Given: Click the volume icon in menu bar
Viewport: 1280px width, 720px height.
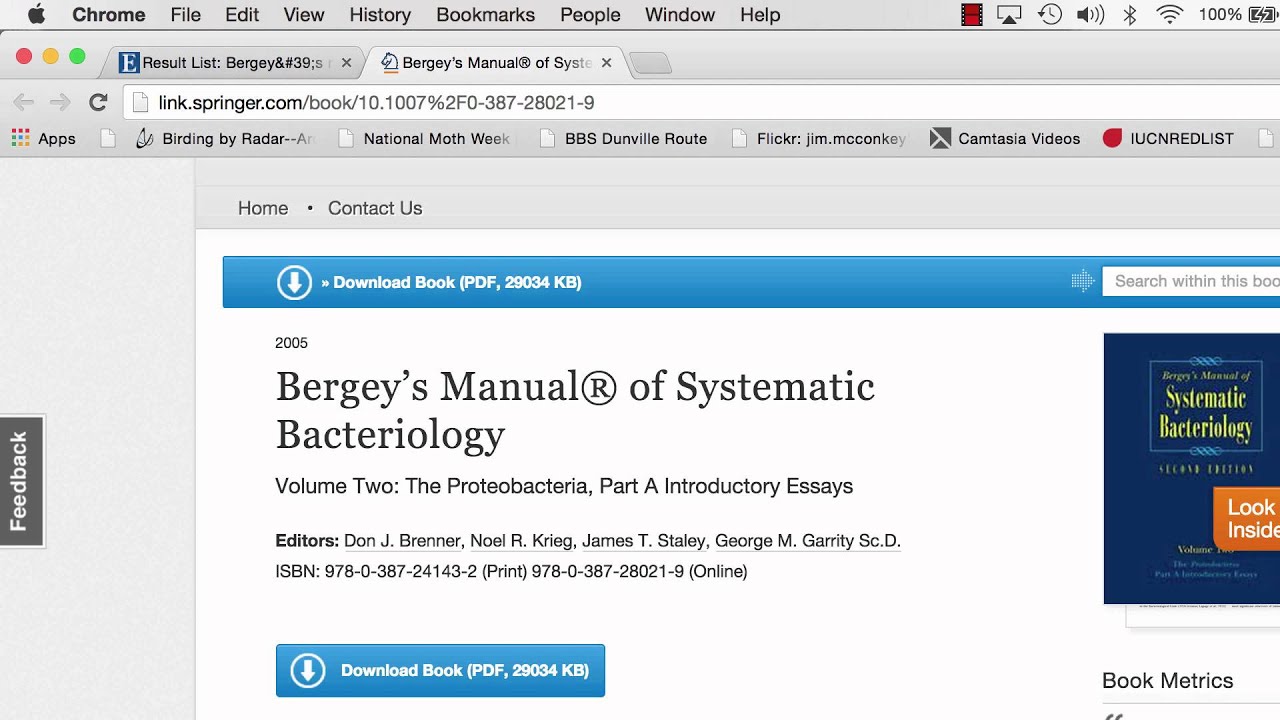Looking at the screenshot, I should [1089, 15].
